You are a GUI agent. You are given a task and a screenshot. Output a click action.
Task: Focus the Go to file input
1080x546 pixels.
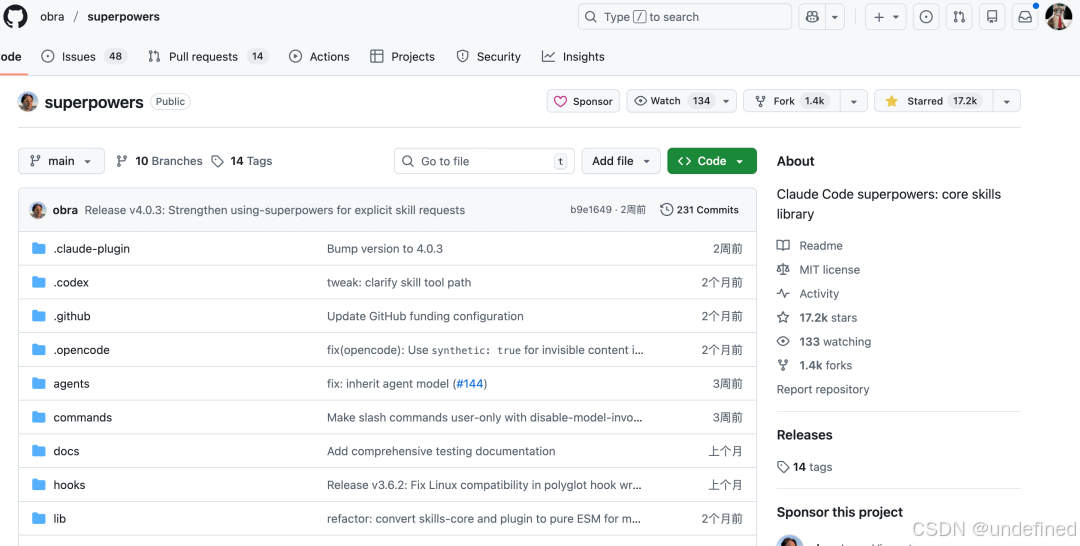point(484,161)
